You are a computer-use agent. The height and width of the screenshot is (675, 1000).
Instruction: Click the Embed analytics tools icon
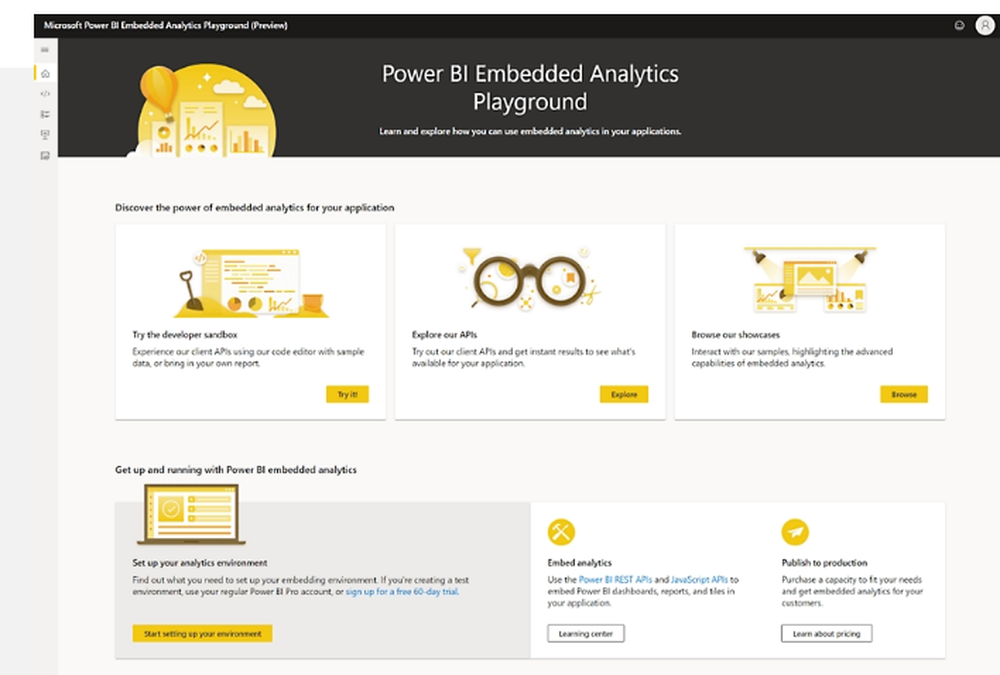click(x=561, y=532)
